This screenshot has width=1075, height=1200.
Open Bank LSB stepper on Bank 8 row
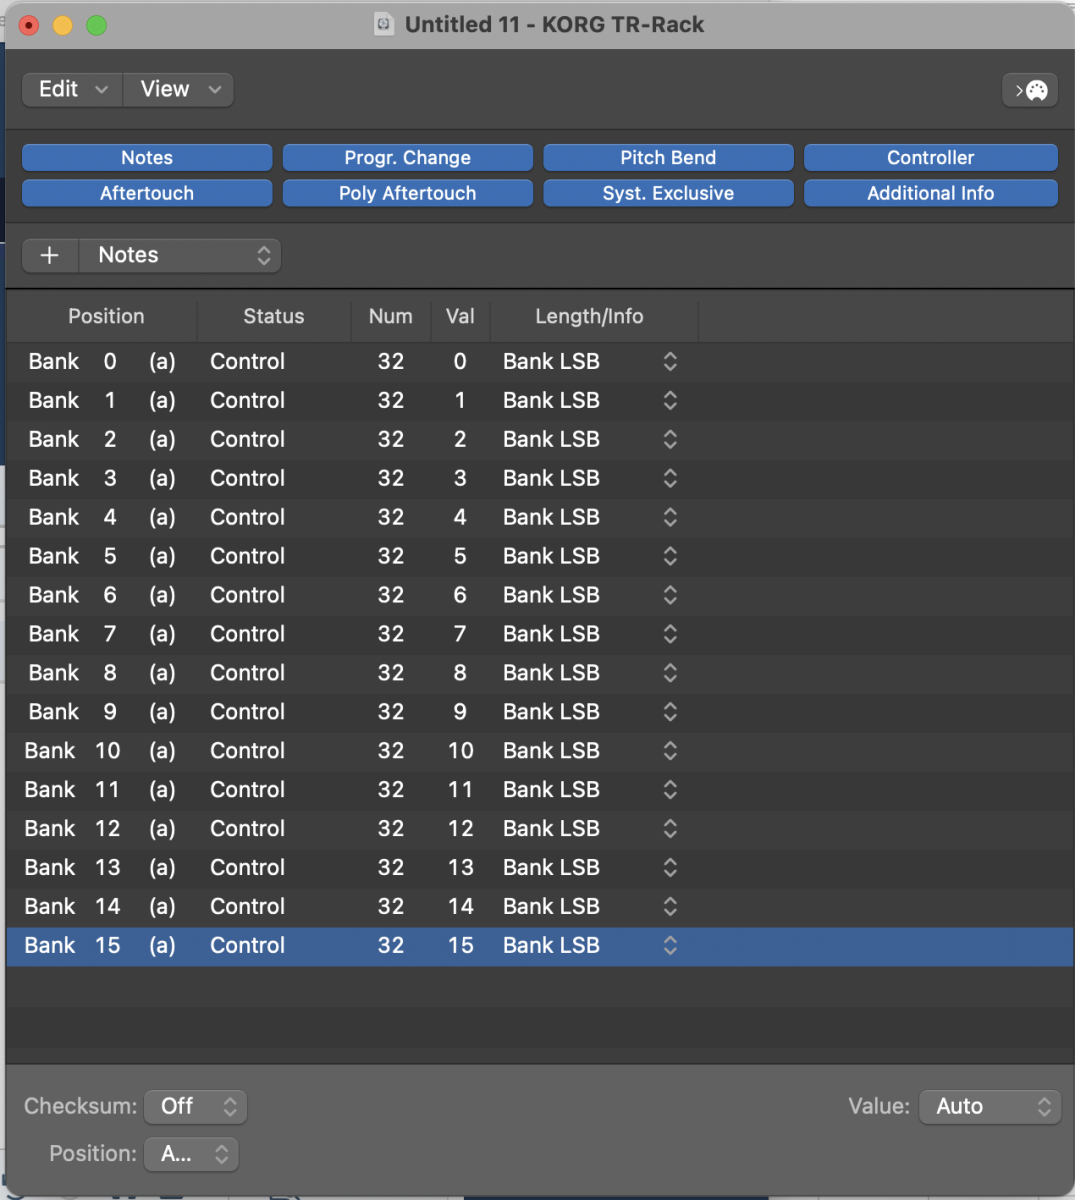point(670,674)
